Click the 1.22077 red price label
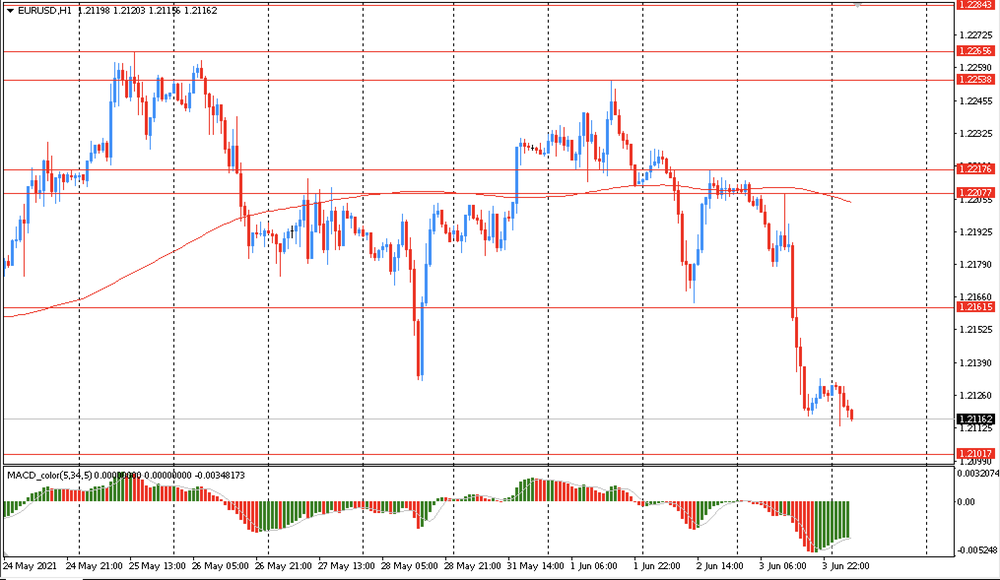Image resolution: width=1000 pixels, height=580 pixels. (974, 193)
